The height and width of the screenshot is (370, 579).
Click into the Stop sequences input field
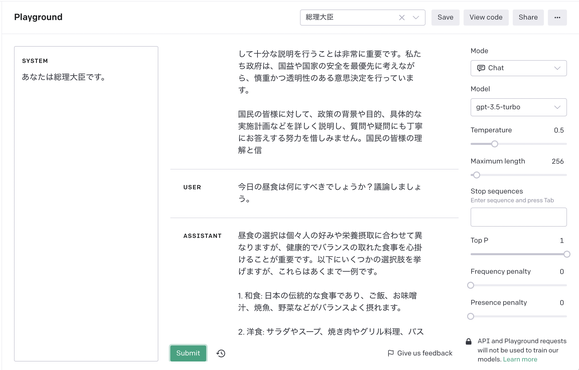pos(518,217)
